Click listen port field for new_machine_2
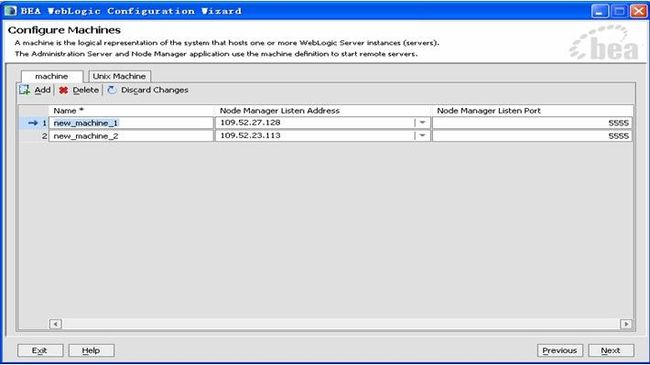 [532, 136]
